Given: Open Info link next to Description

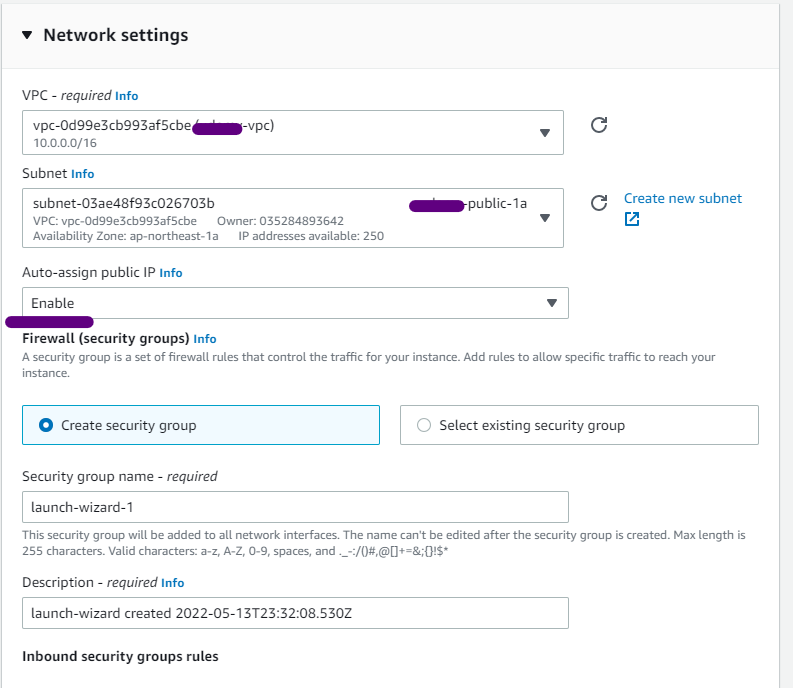Looking at the screenshot, I should pyautogui.click(x=172, y=583).
